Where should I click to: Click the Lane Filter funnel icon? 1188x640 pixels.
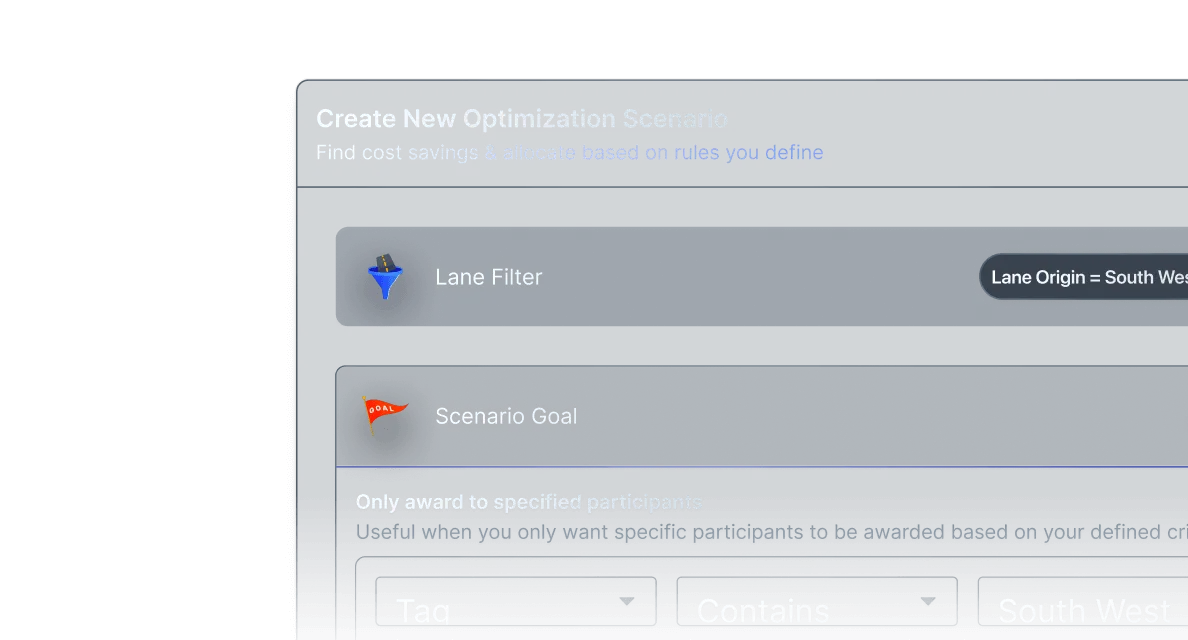(385, 276)
